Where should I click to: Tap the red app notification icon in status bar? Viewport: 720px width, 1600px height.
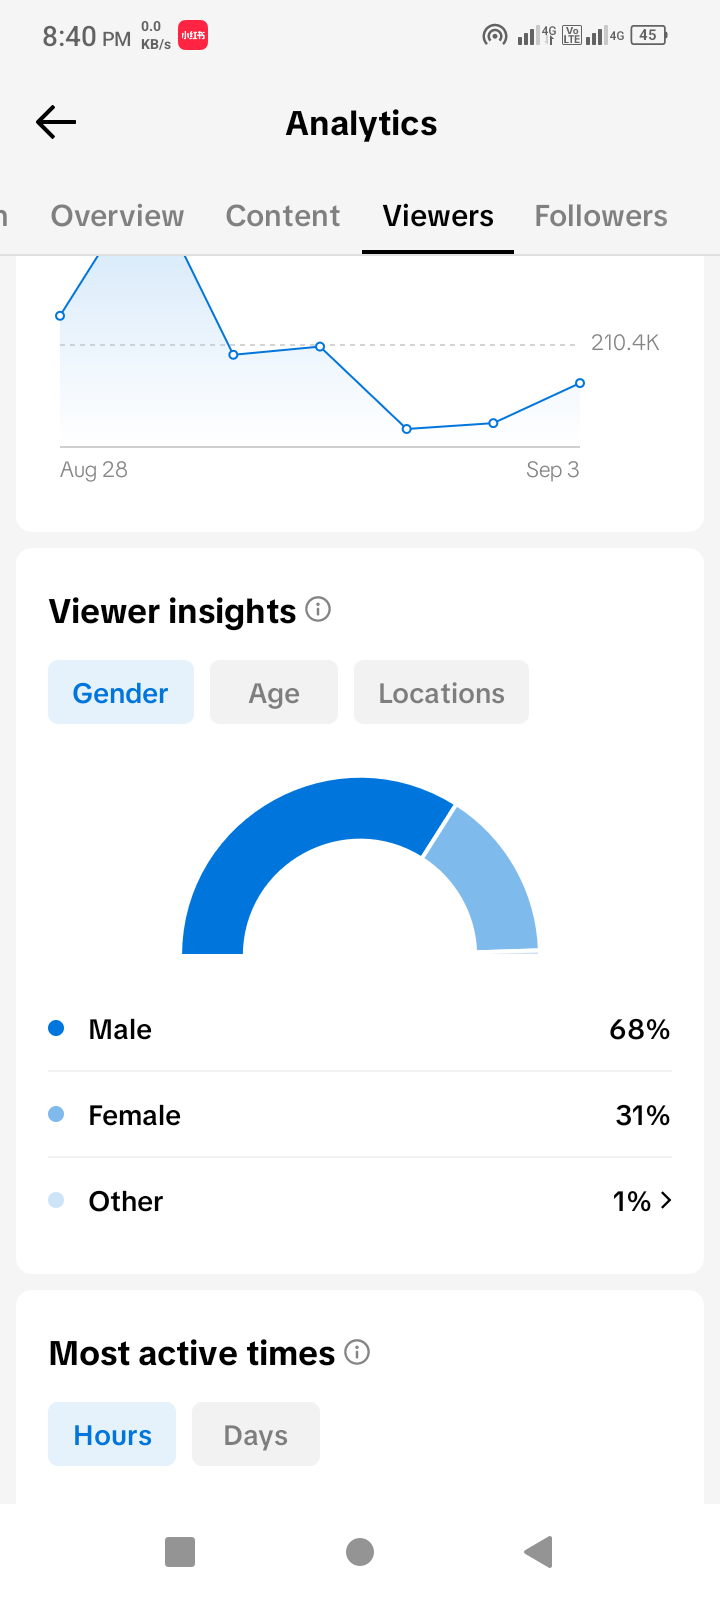[x=193, y=36]
